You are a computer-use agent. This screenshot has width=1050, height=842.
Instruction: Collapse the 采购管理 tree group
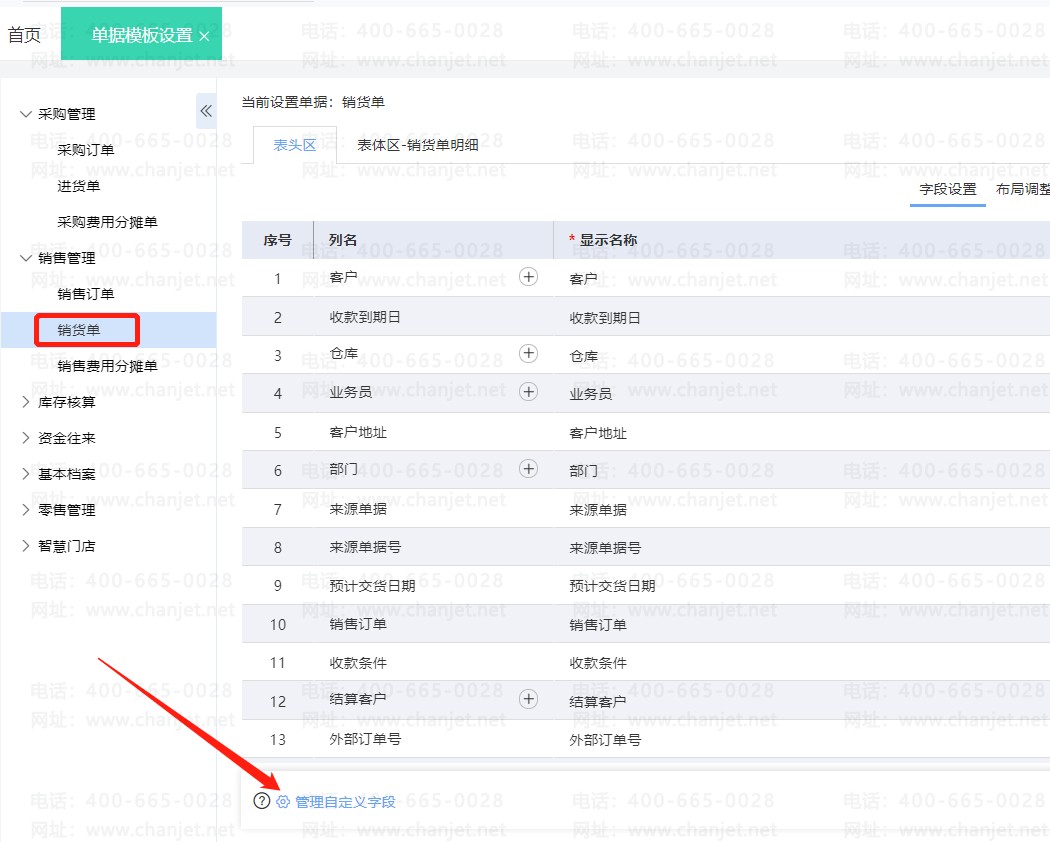pyautogui.click(x=25, y=114)
